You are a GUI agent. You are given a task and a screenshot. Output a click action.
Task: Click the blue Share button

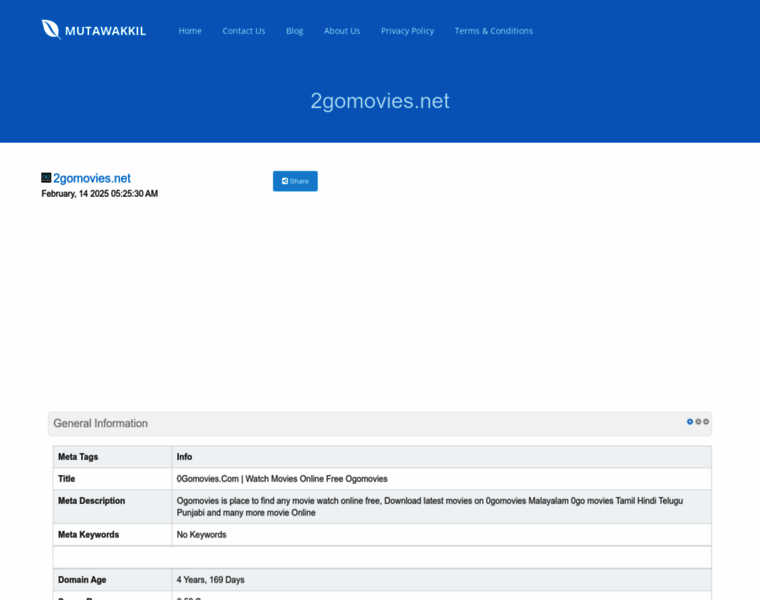point(295,181)
